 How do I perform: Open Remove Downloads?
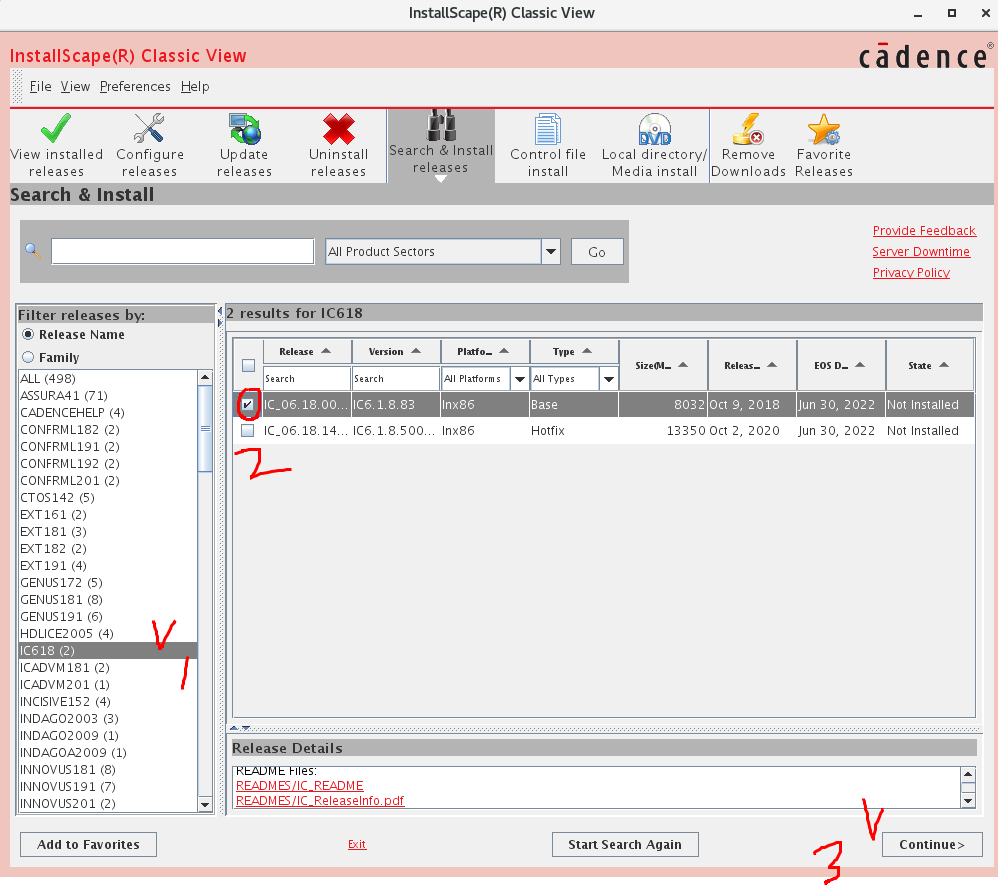point(748,145)
